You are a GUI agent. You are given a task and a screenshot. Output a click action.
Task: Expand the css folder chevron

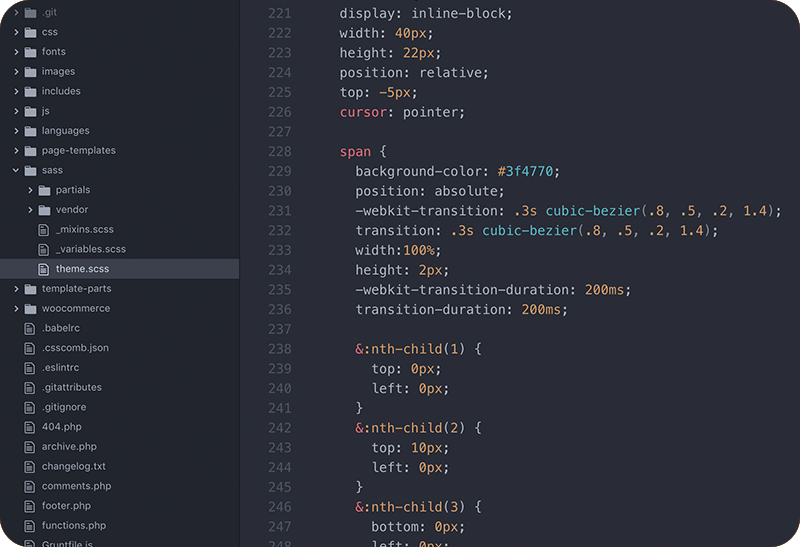point(16,32)
